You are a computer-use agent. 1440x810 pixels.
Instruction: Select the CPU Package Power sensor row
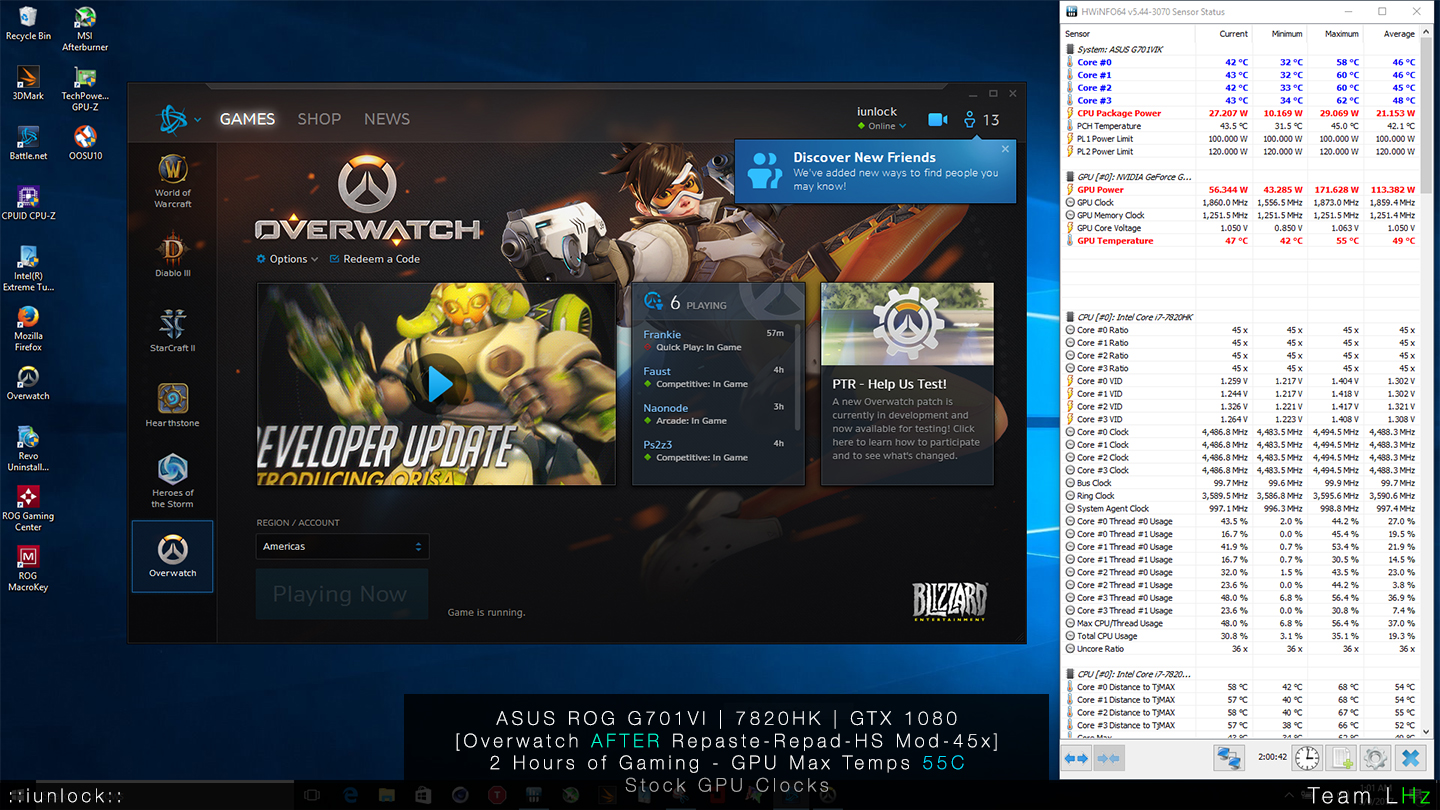pos(1240,113)
